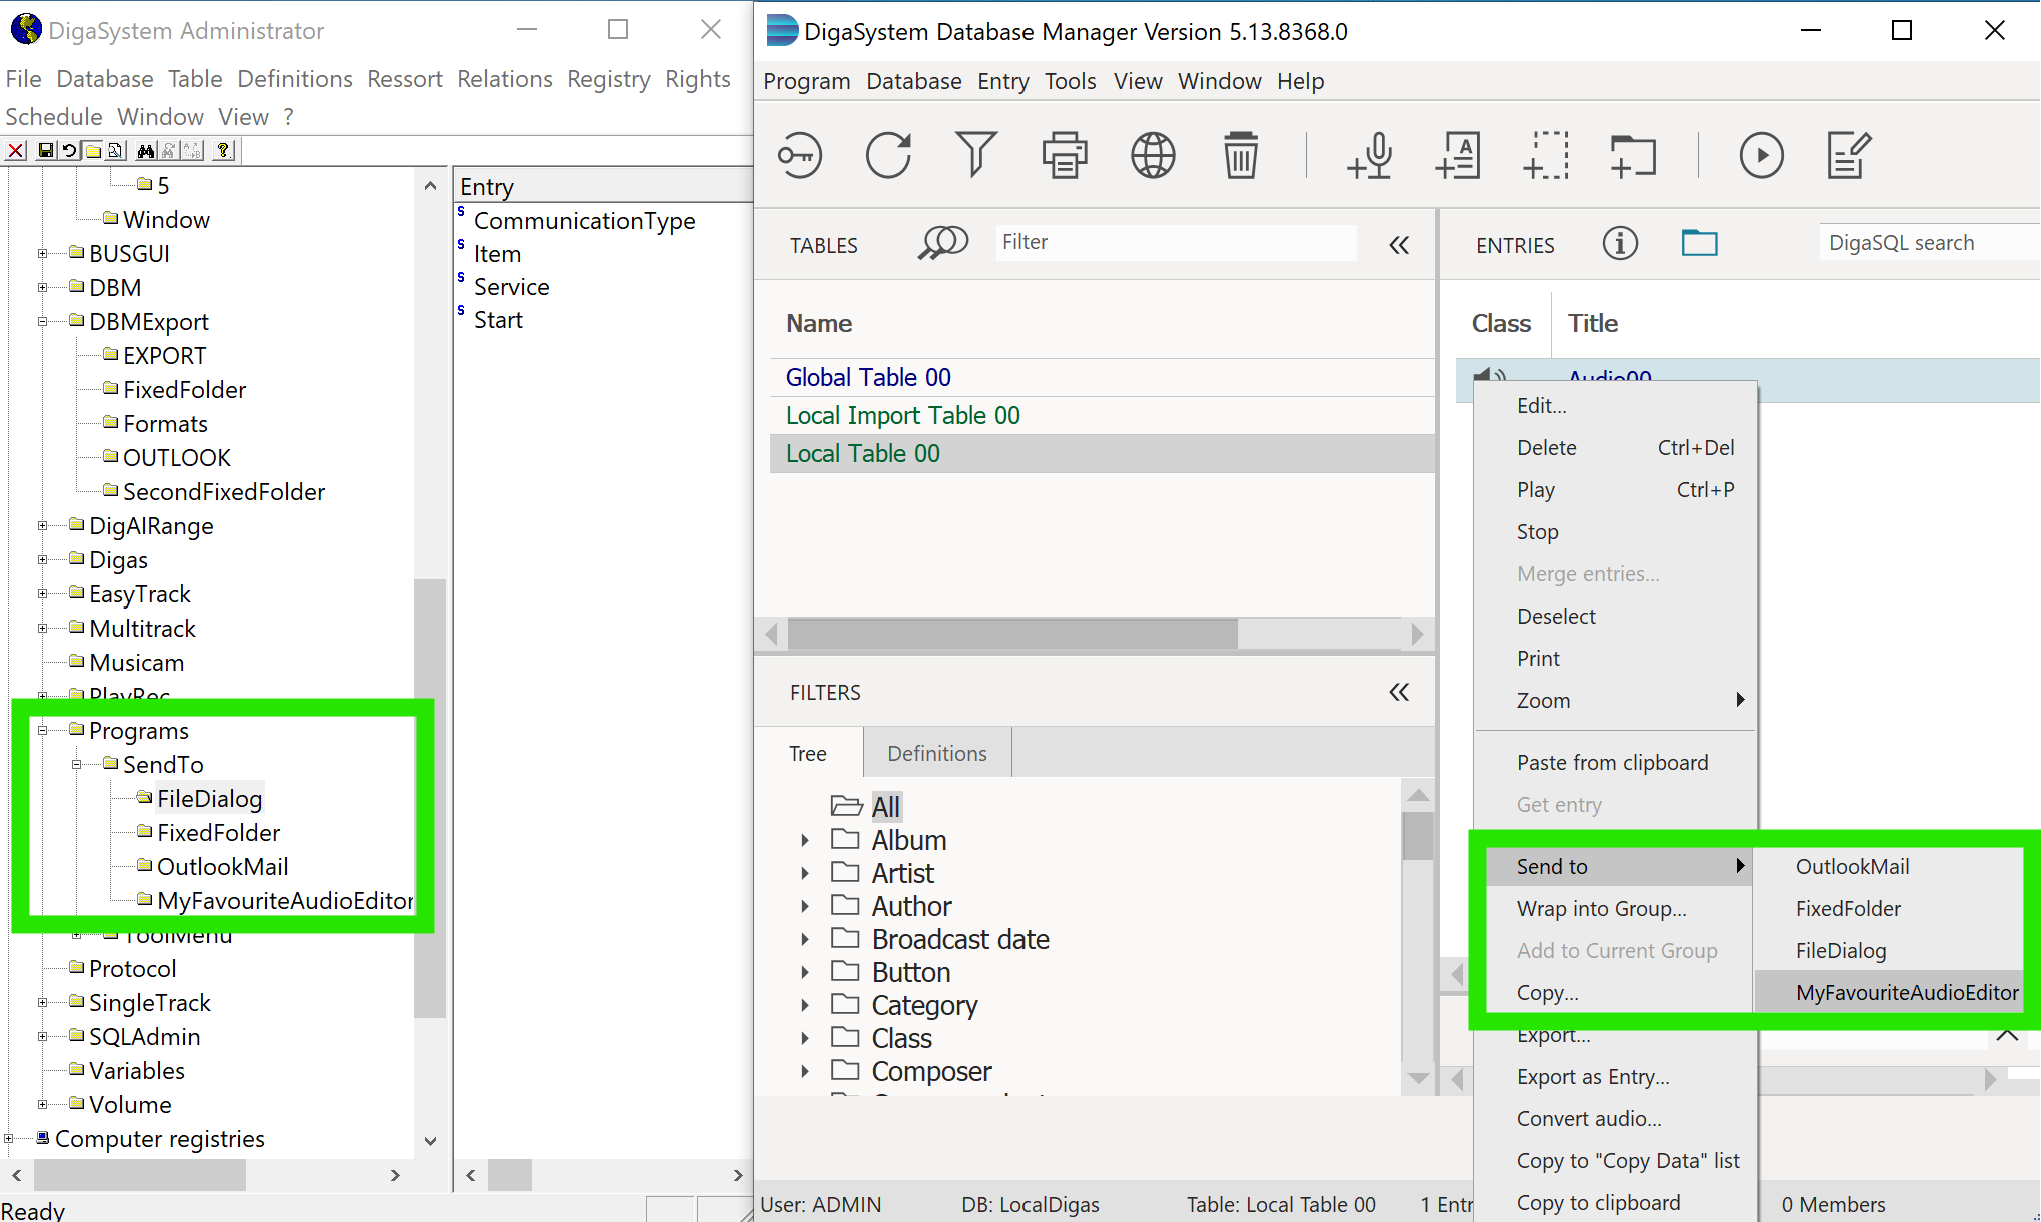Click the globe icon in toolbar

tap(1153, 156)
